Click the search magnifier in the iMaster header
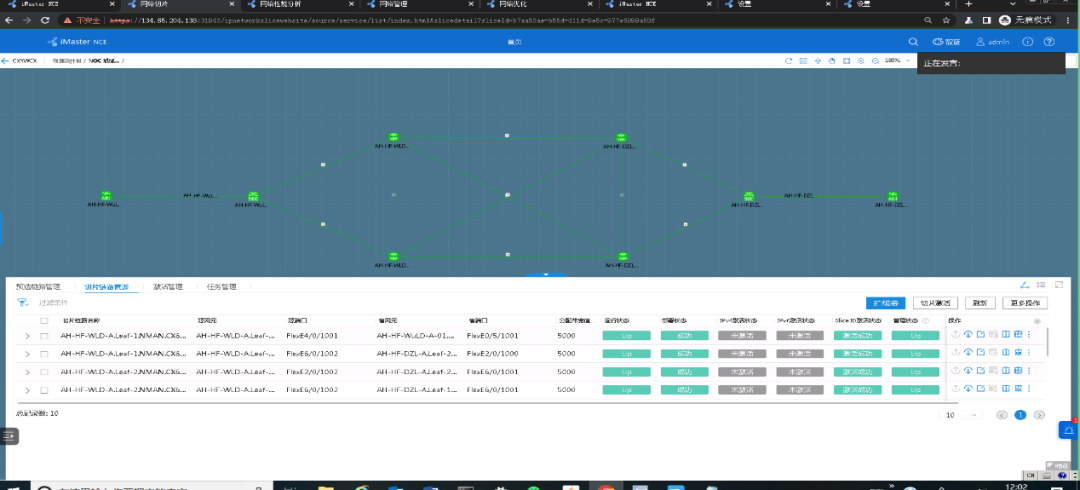1080x490 pixels. (912, 42)
